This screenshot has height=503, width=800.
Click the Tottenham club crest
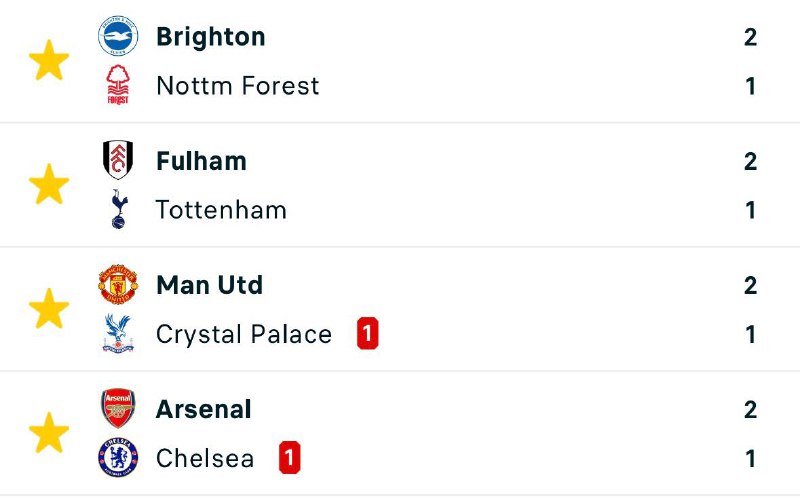pyautogui.click(x=118, y=209)
